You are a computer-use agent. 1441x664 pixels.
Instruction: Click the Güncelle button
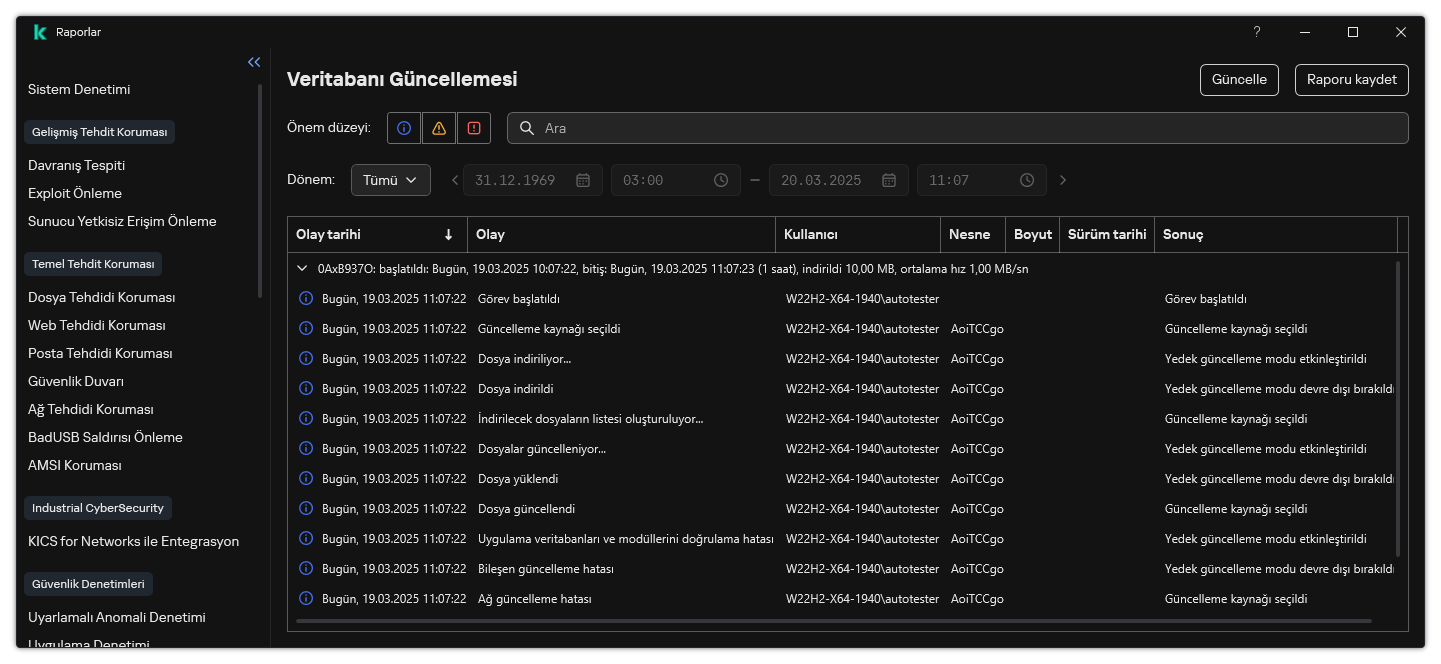(1239, 80)
